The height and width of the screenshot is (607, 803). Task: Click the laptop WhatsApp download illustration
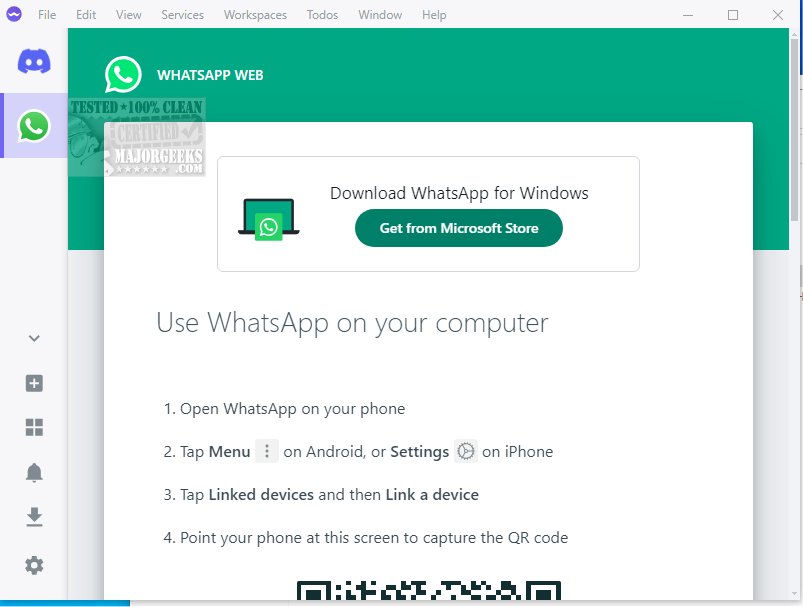coord(268,219)
